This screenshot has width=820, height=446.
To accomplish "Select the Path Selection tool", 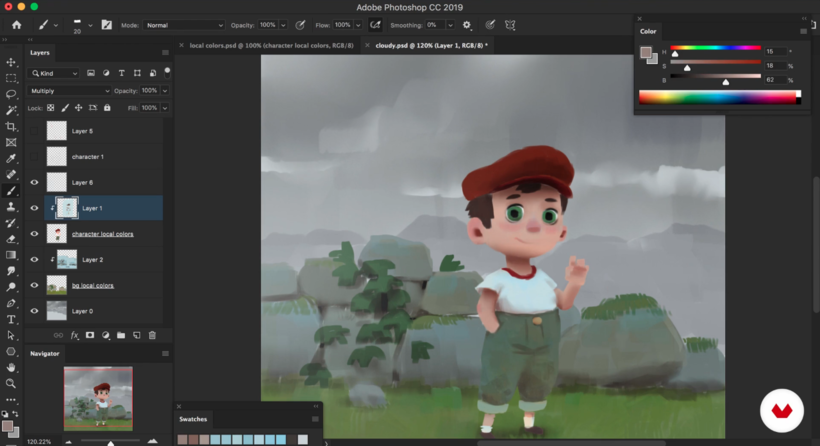I will point(10,336).
